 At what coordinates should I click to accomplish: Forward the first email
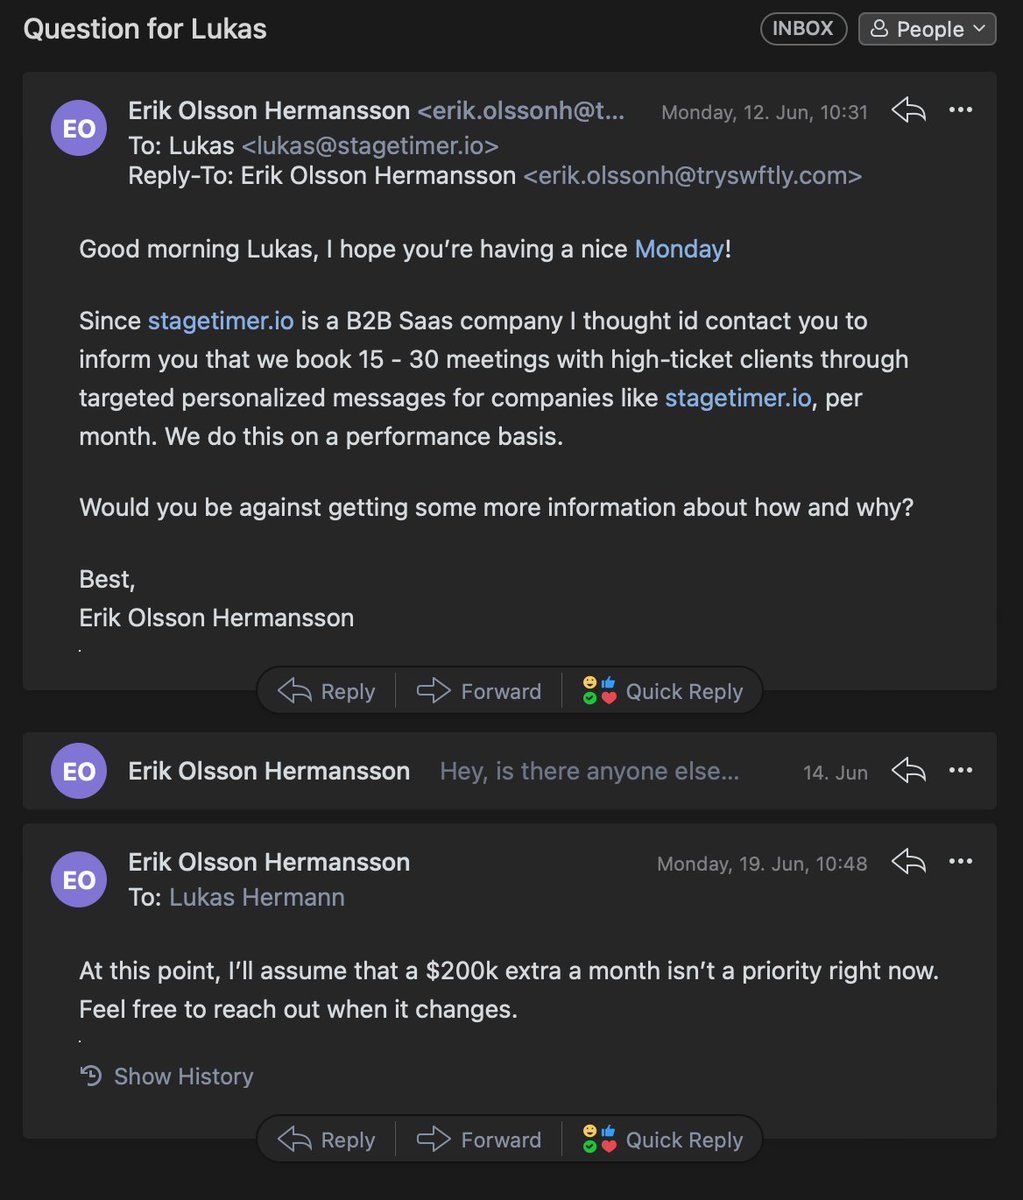click(x=479, y=691)
